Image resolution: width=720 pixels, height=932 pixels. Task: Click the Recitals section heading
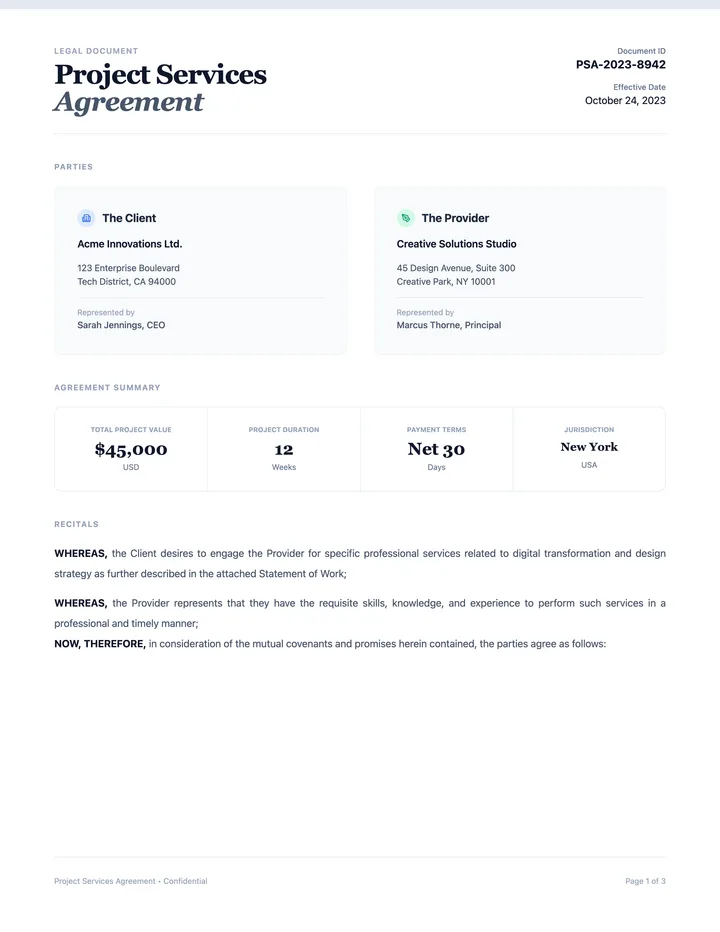click(77, 524)
